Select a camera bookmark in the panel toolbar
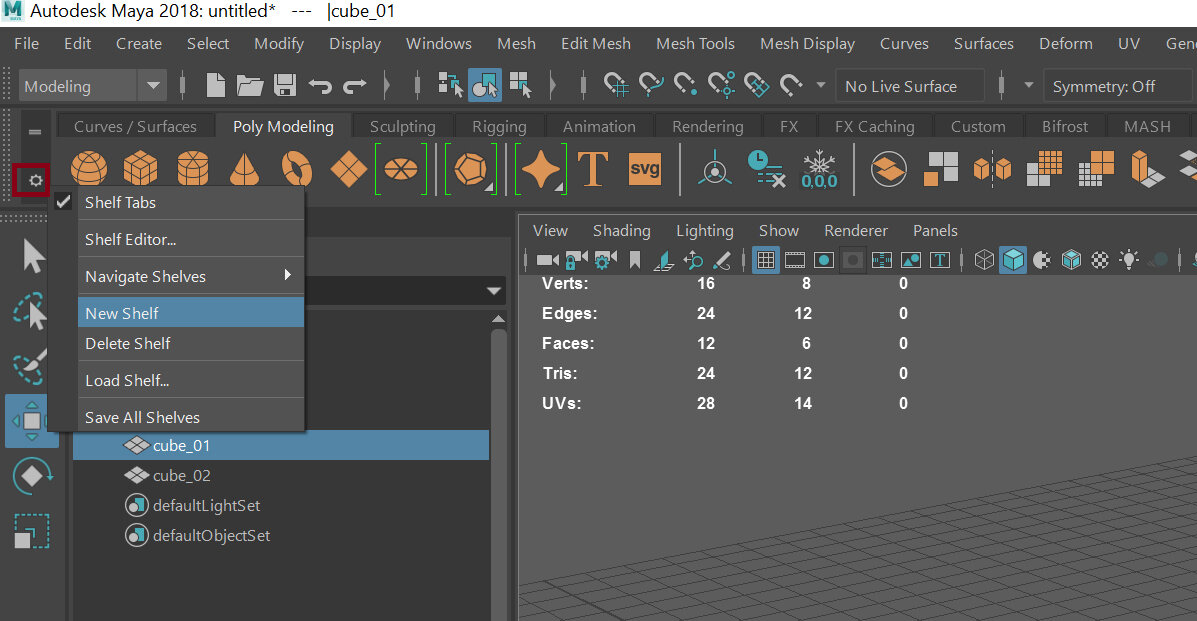This screenshot has width=1197, height=621. tap(635, 259)
